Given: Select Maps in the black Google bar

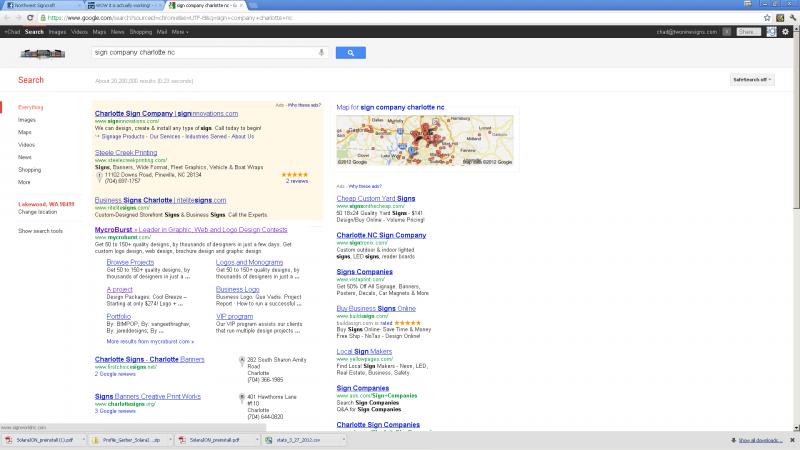Looking at the screenshot, I should tap(99, 32).
